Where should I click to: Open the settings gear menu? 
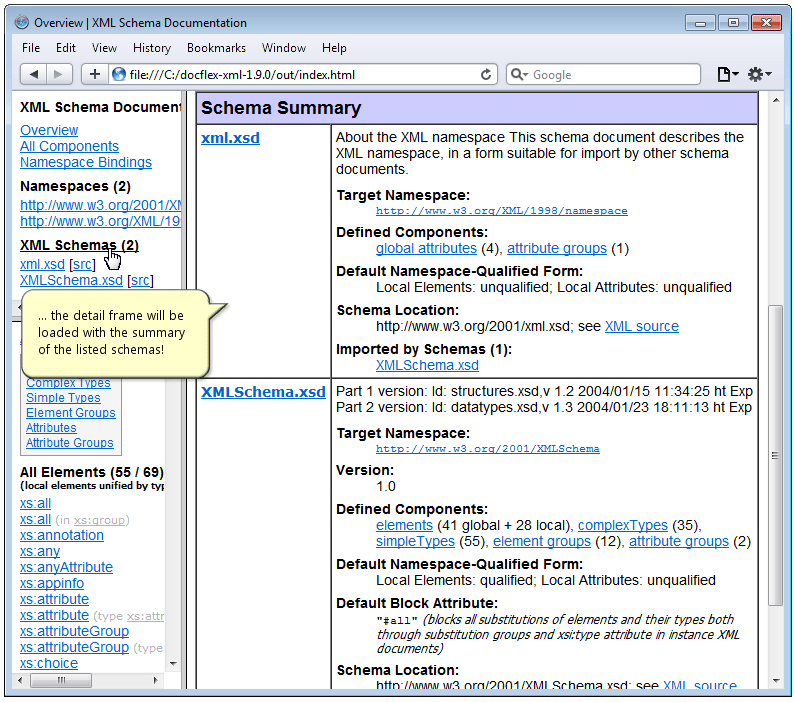click(x=759, y=74)
